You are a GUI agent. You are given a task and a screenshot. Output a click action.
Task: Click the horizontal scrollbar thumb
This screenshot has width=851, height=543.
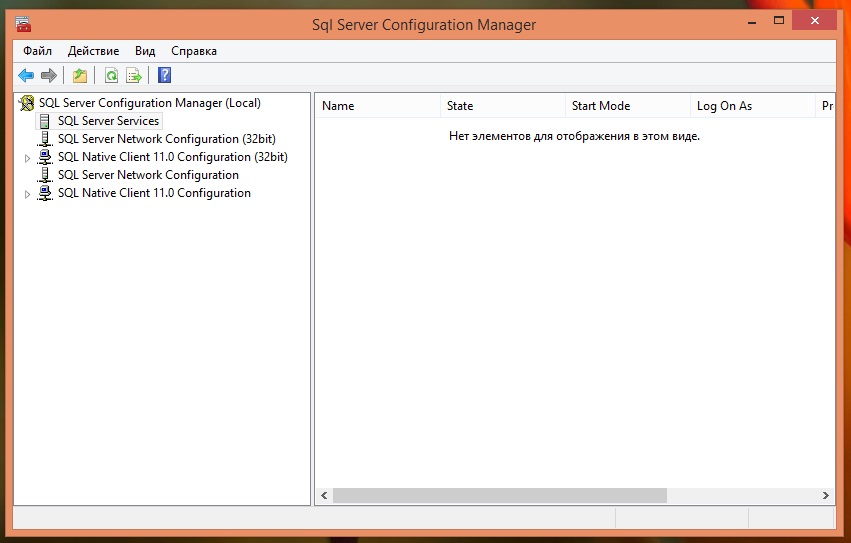point(500,495)
